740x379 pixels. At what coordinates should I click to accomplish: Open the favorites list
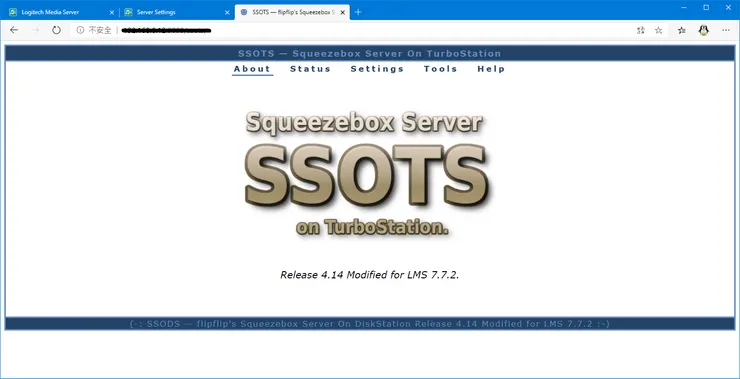pos(681,30)
